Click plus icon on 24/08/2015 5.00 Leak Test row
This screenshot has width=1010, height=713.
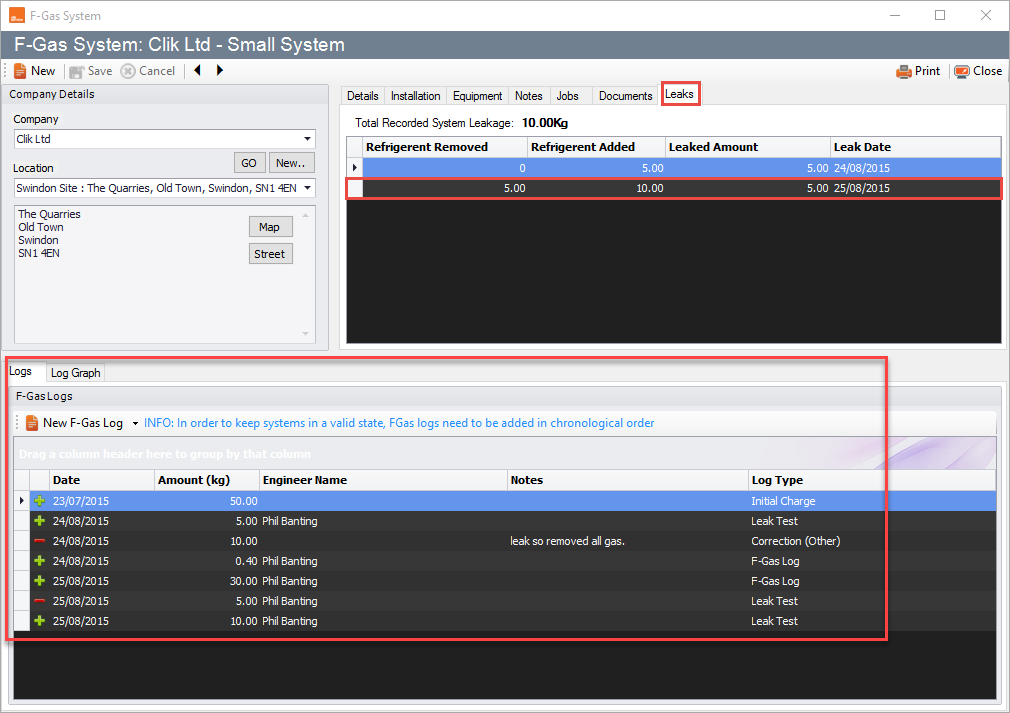[40, 521]
